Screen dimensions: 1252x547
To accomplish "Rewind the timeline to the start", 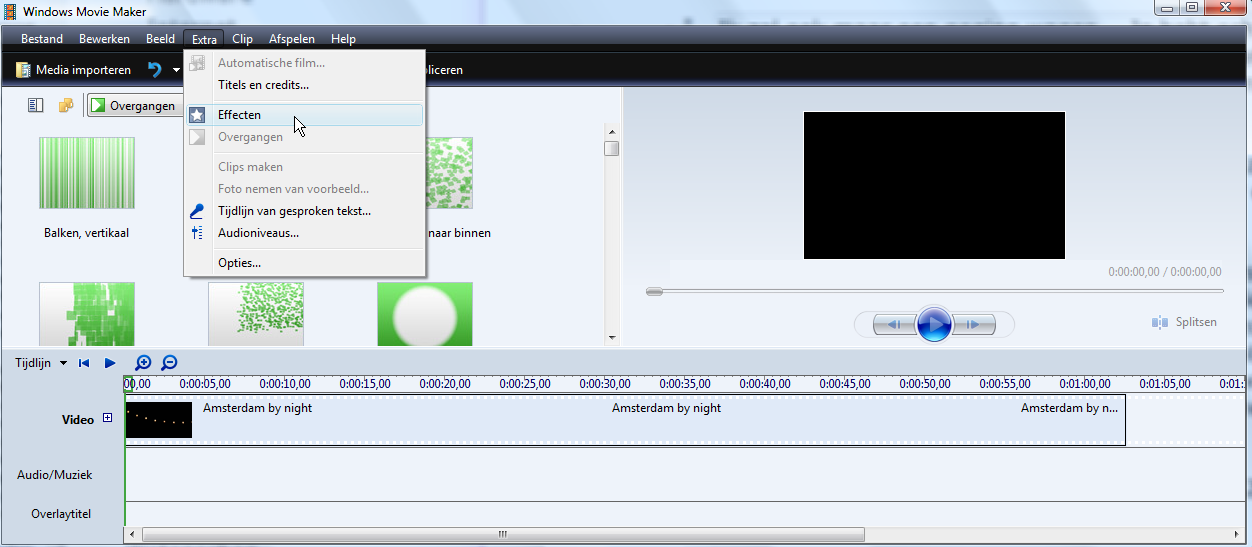I will click(84, 363).
